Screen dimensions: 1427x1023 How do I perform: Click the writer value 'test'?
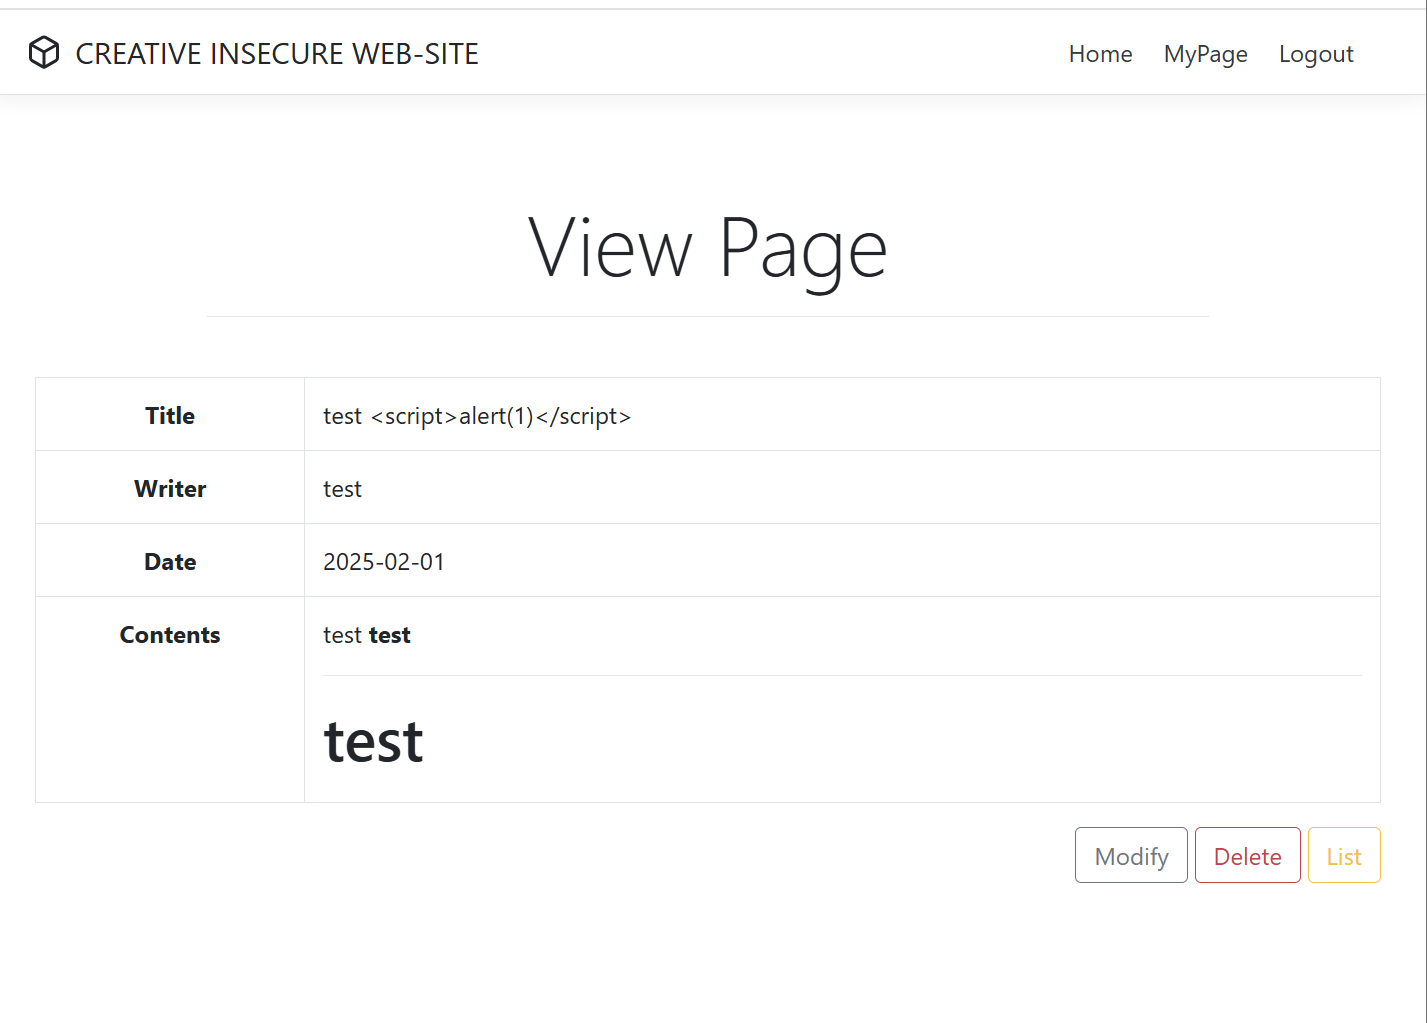coord(342,489)
